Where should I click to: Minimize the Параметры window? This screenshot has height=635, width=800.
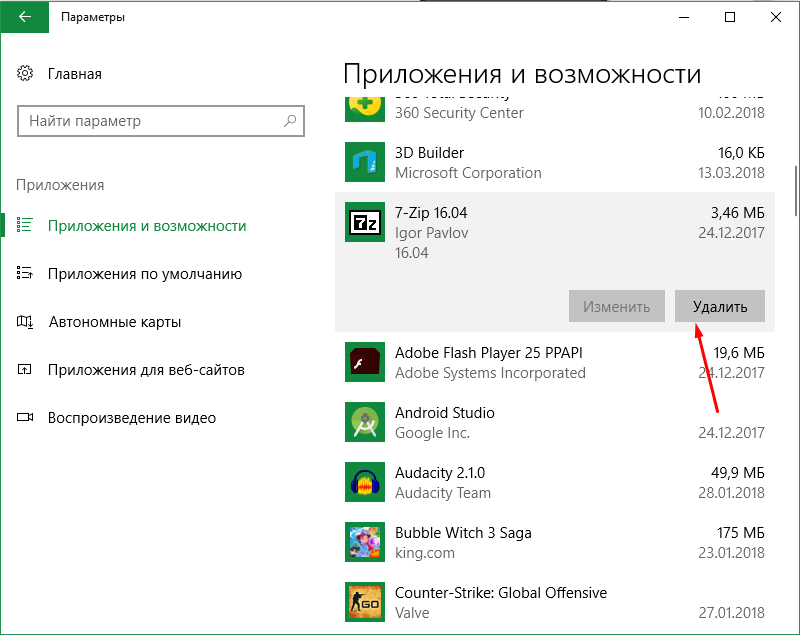pos(684,17)
